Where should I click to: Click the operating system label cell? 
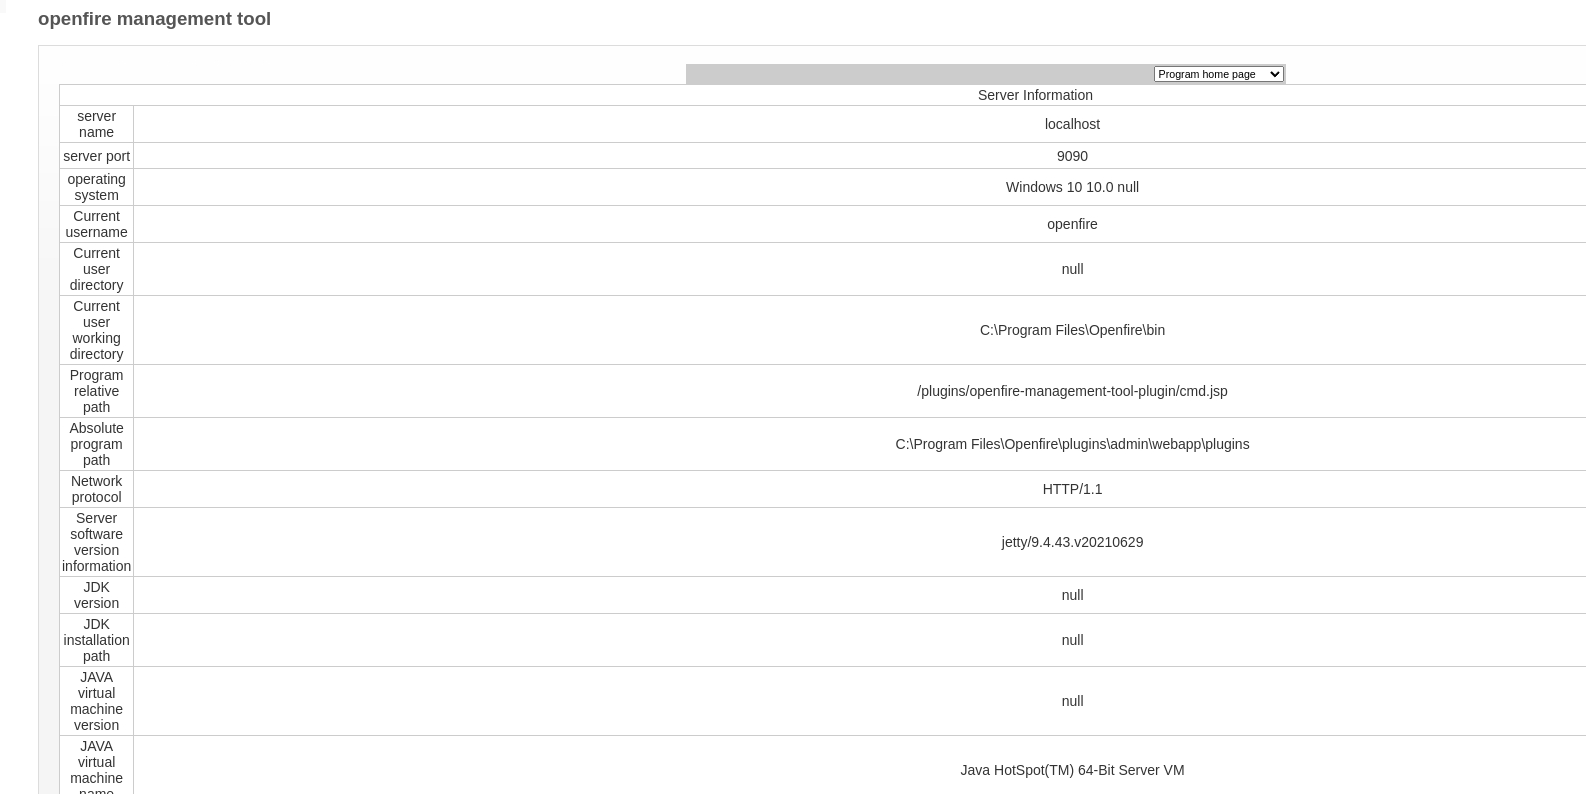point(96,187)
